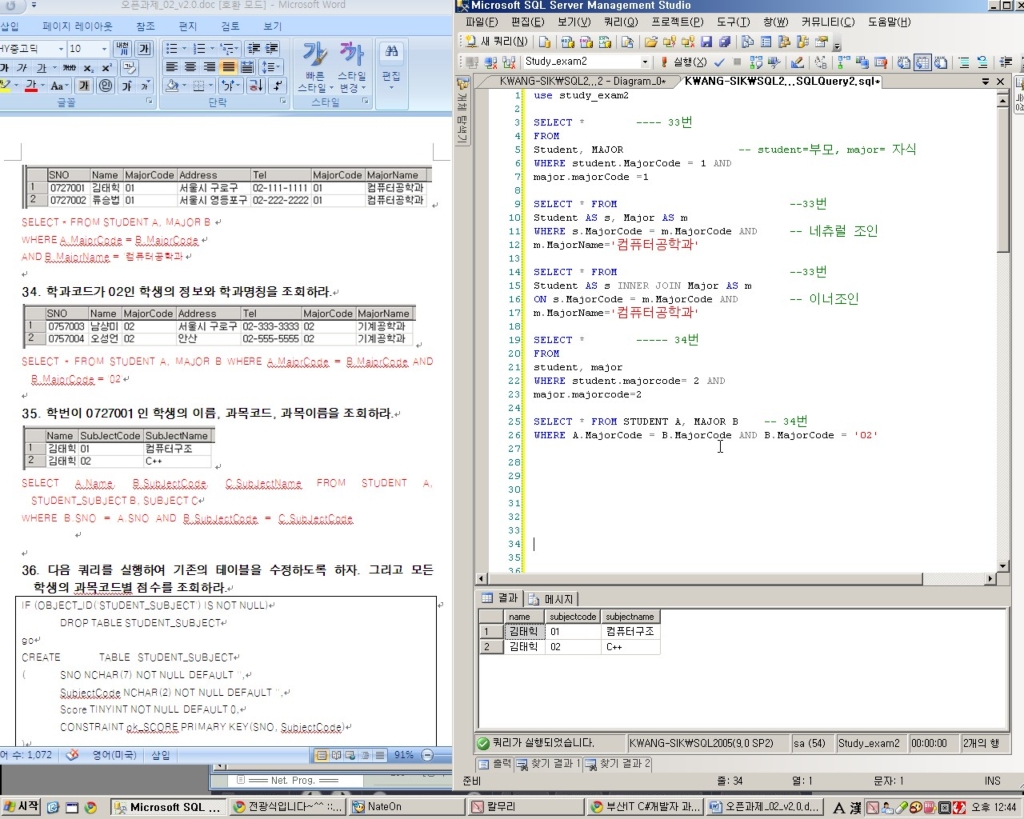Viewport: 1024px width, 819px height.
Task: Click the 편집 (Editing) binoculars button
Action: click(x=391, y=63)
